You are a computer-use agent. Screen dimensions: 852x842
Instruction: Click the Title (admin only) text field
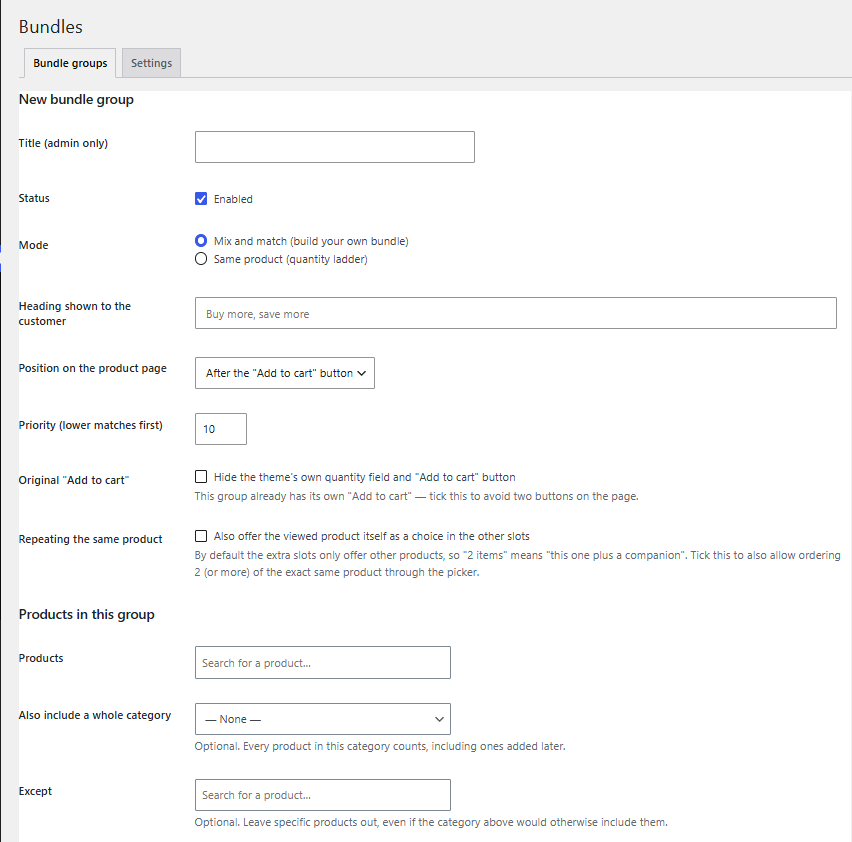pyautogui.click(x=335, y=147)
